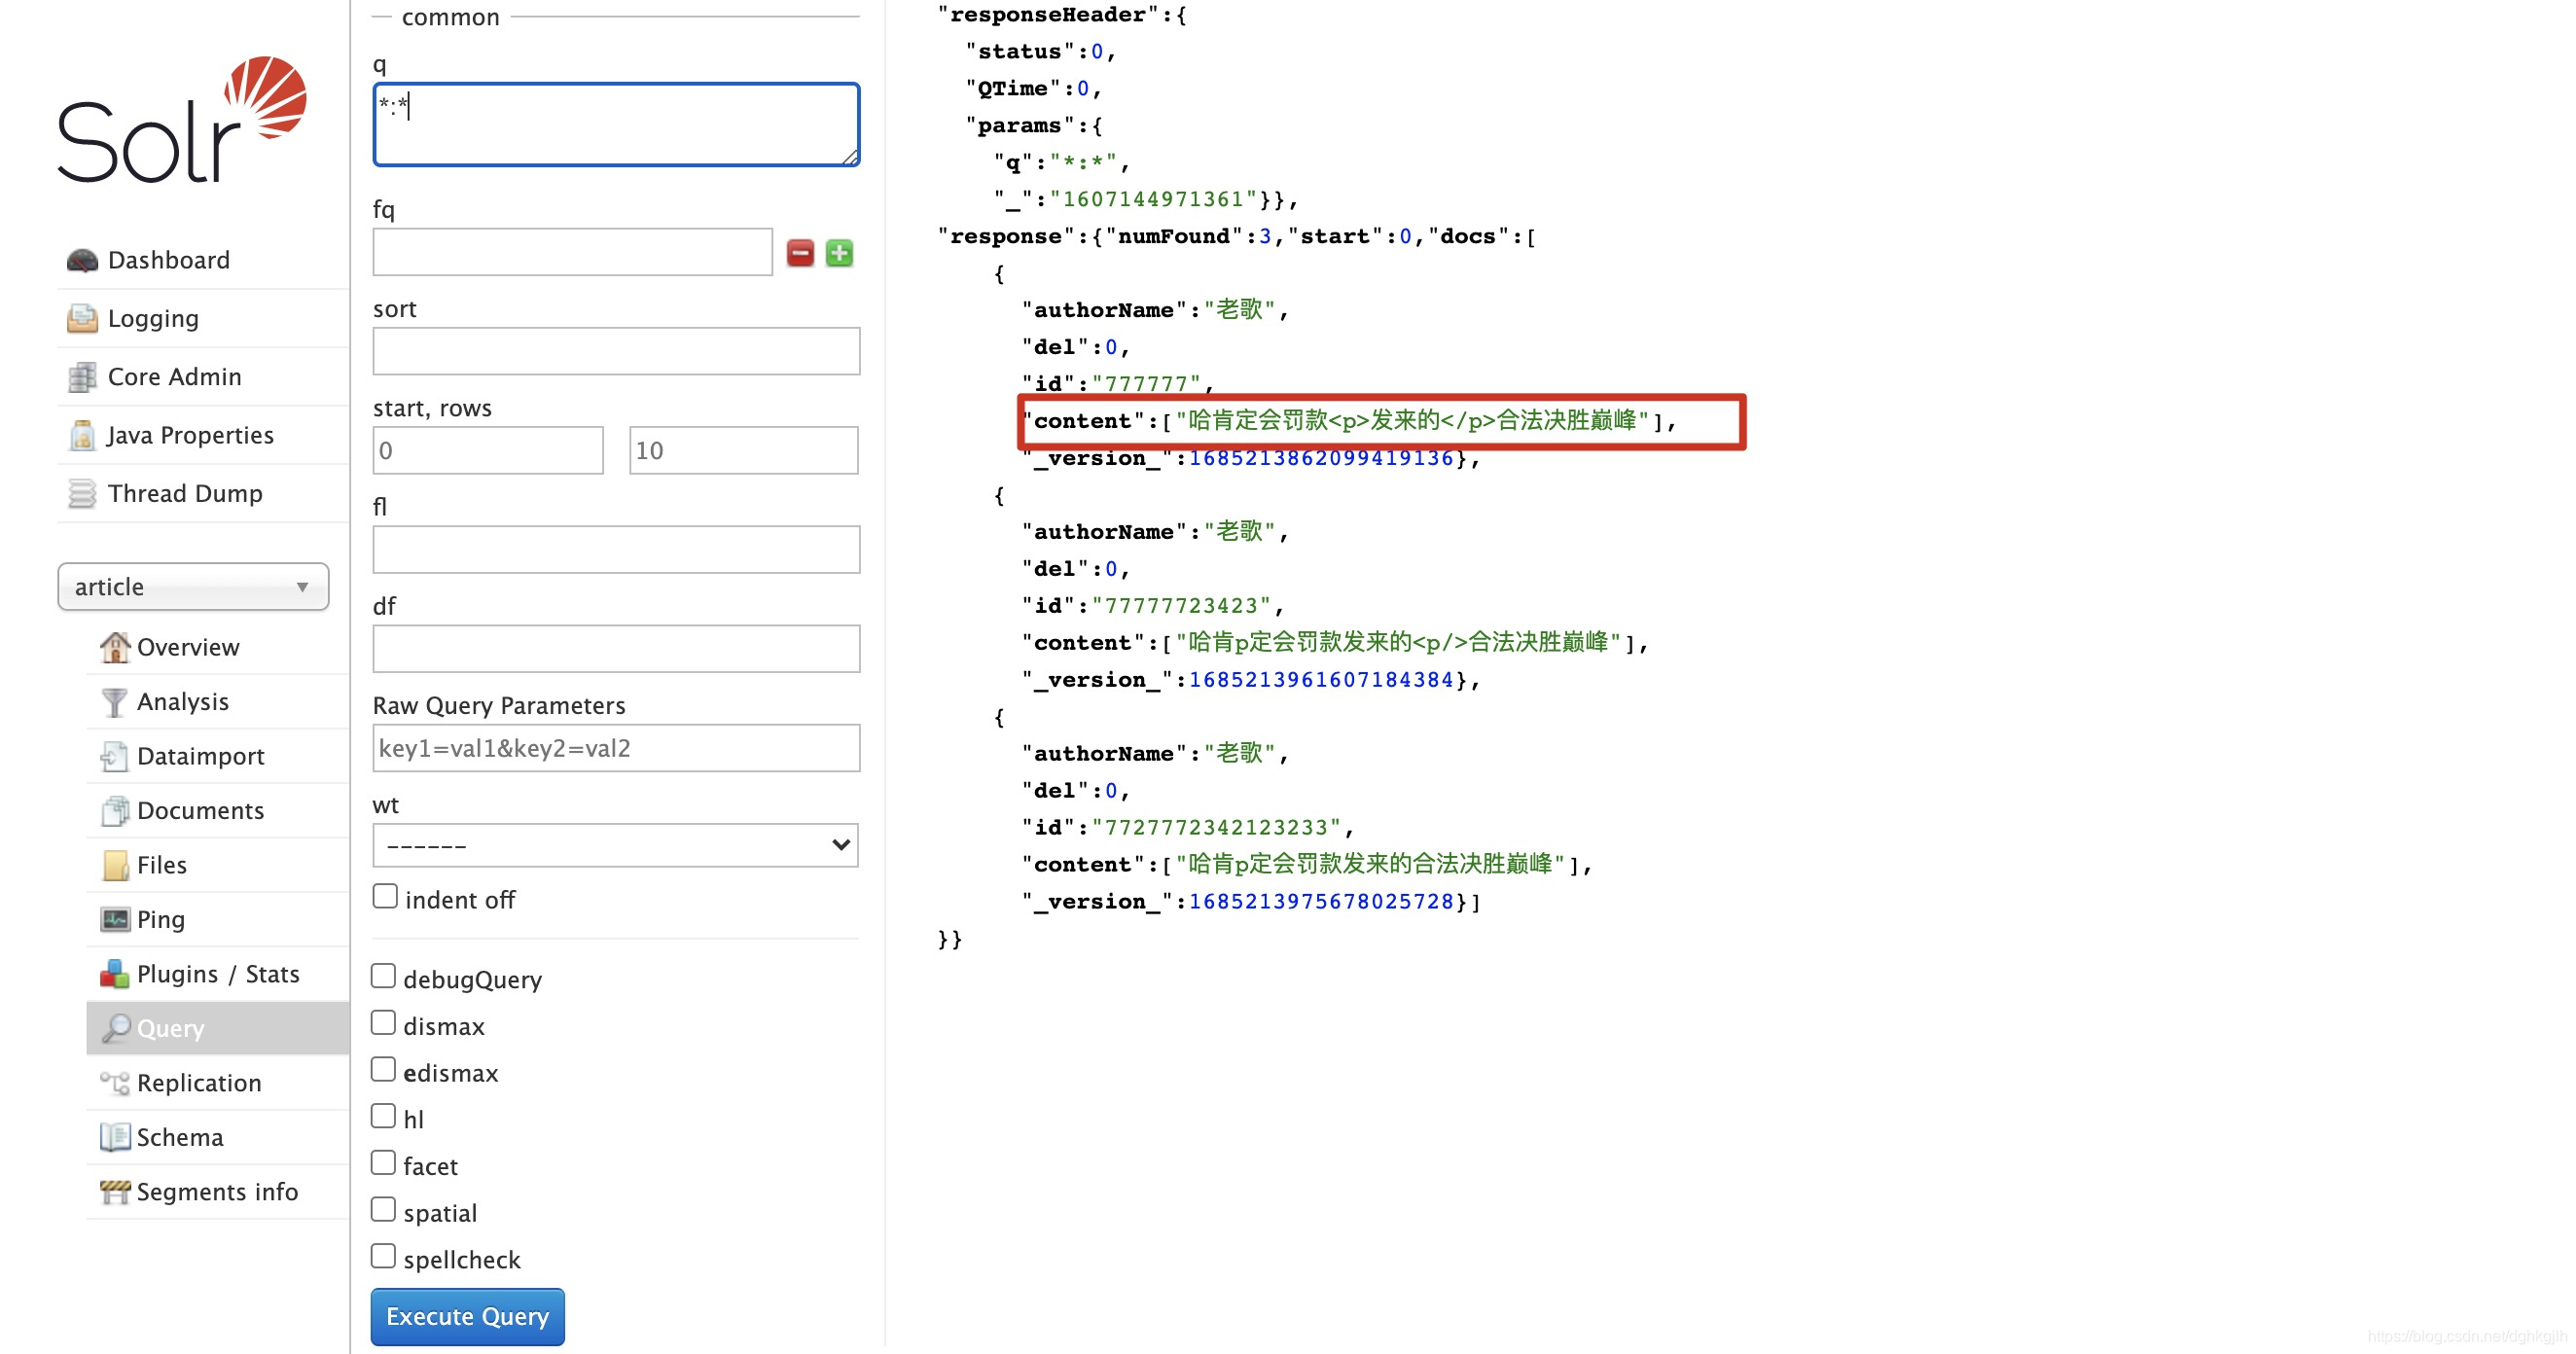
Task: Open the Dataimport icon
Action: click(115, 756)
